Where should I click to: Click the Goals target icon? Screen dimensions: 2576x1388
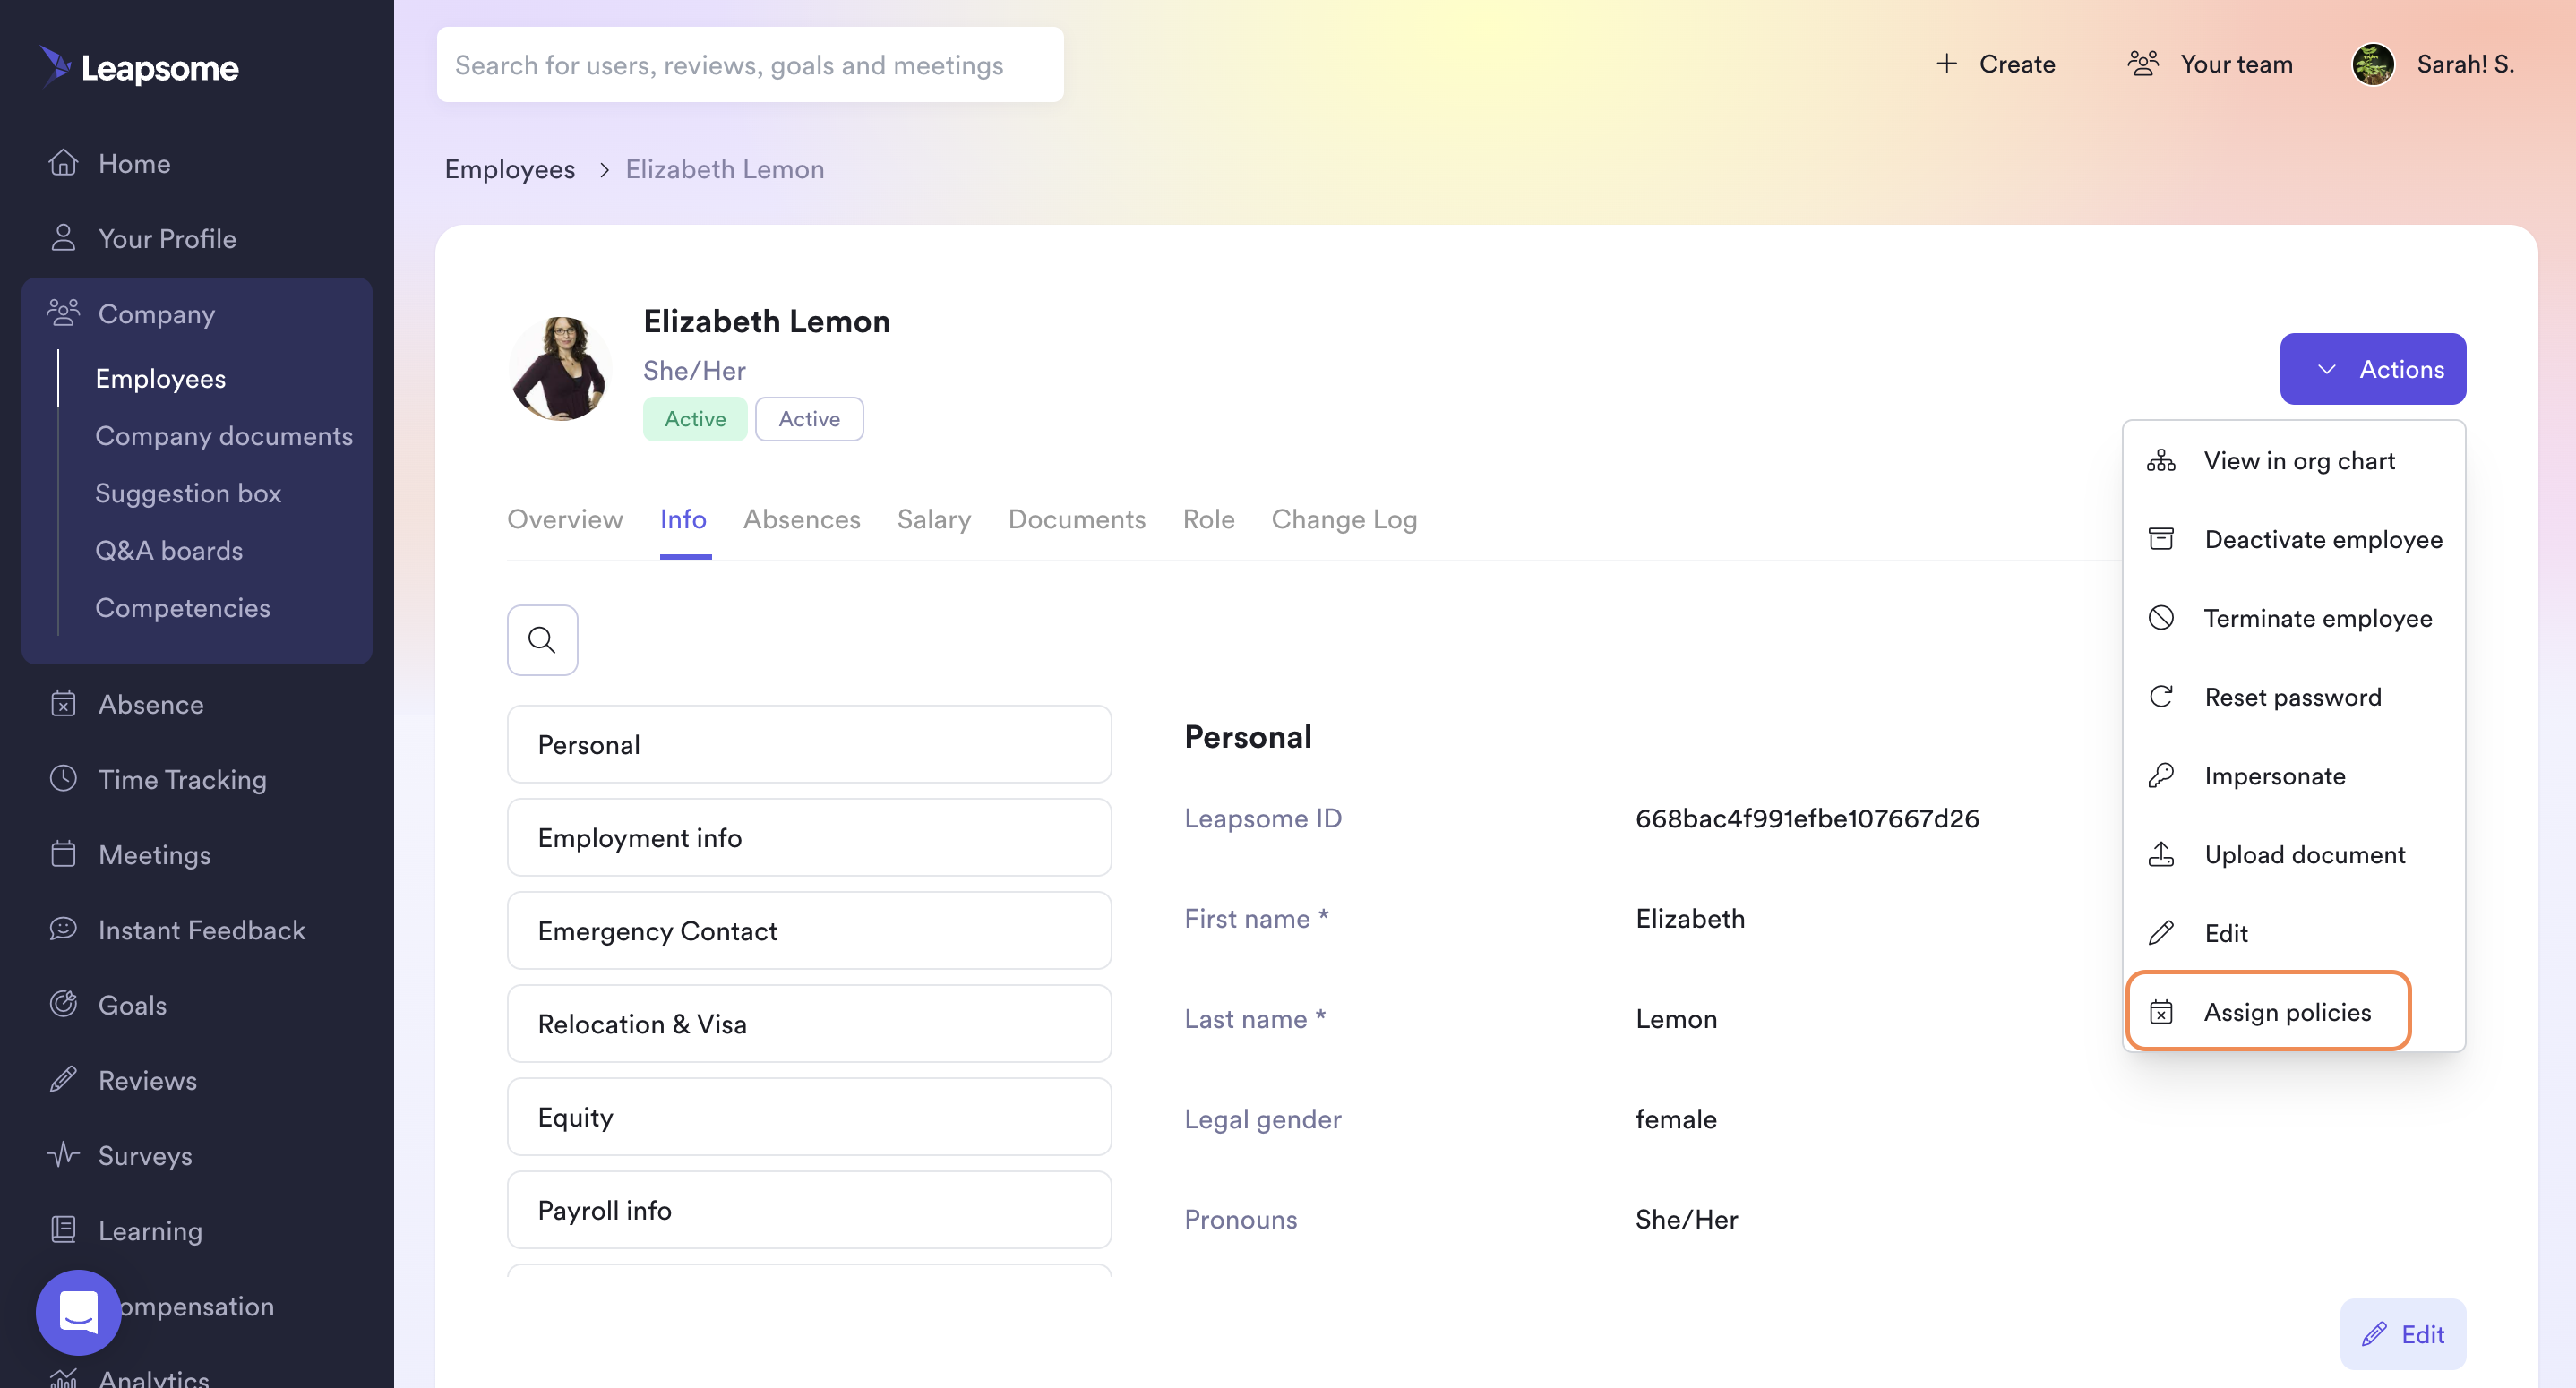(63, 1004)
